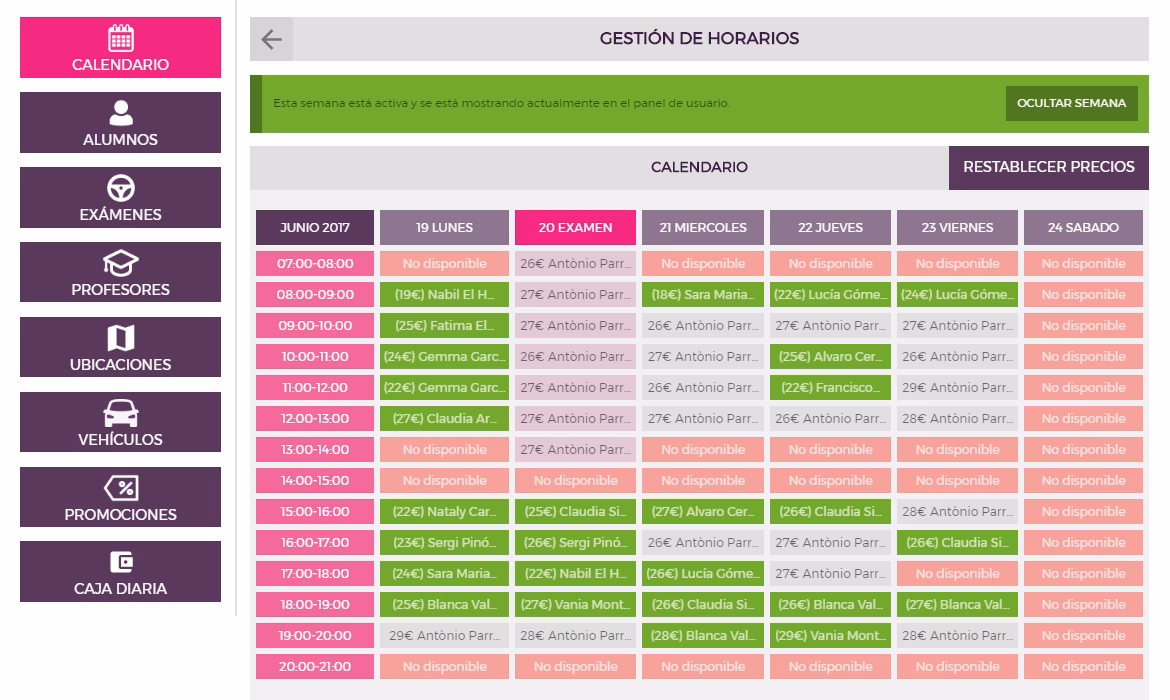Click the back arrow in the header
The width and height of the screenshot is (1170, 700).
[x=269, y=38]
